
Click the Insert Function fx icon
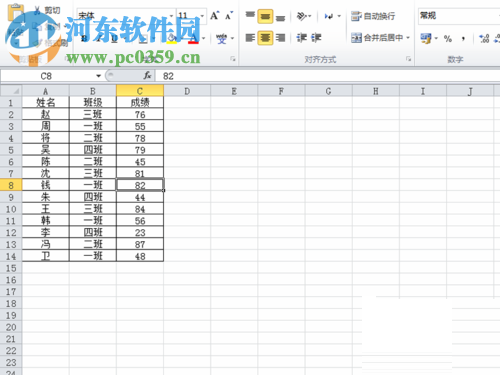coord(147,76)
